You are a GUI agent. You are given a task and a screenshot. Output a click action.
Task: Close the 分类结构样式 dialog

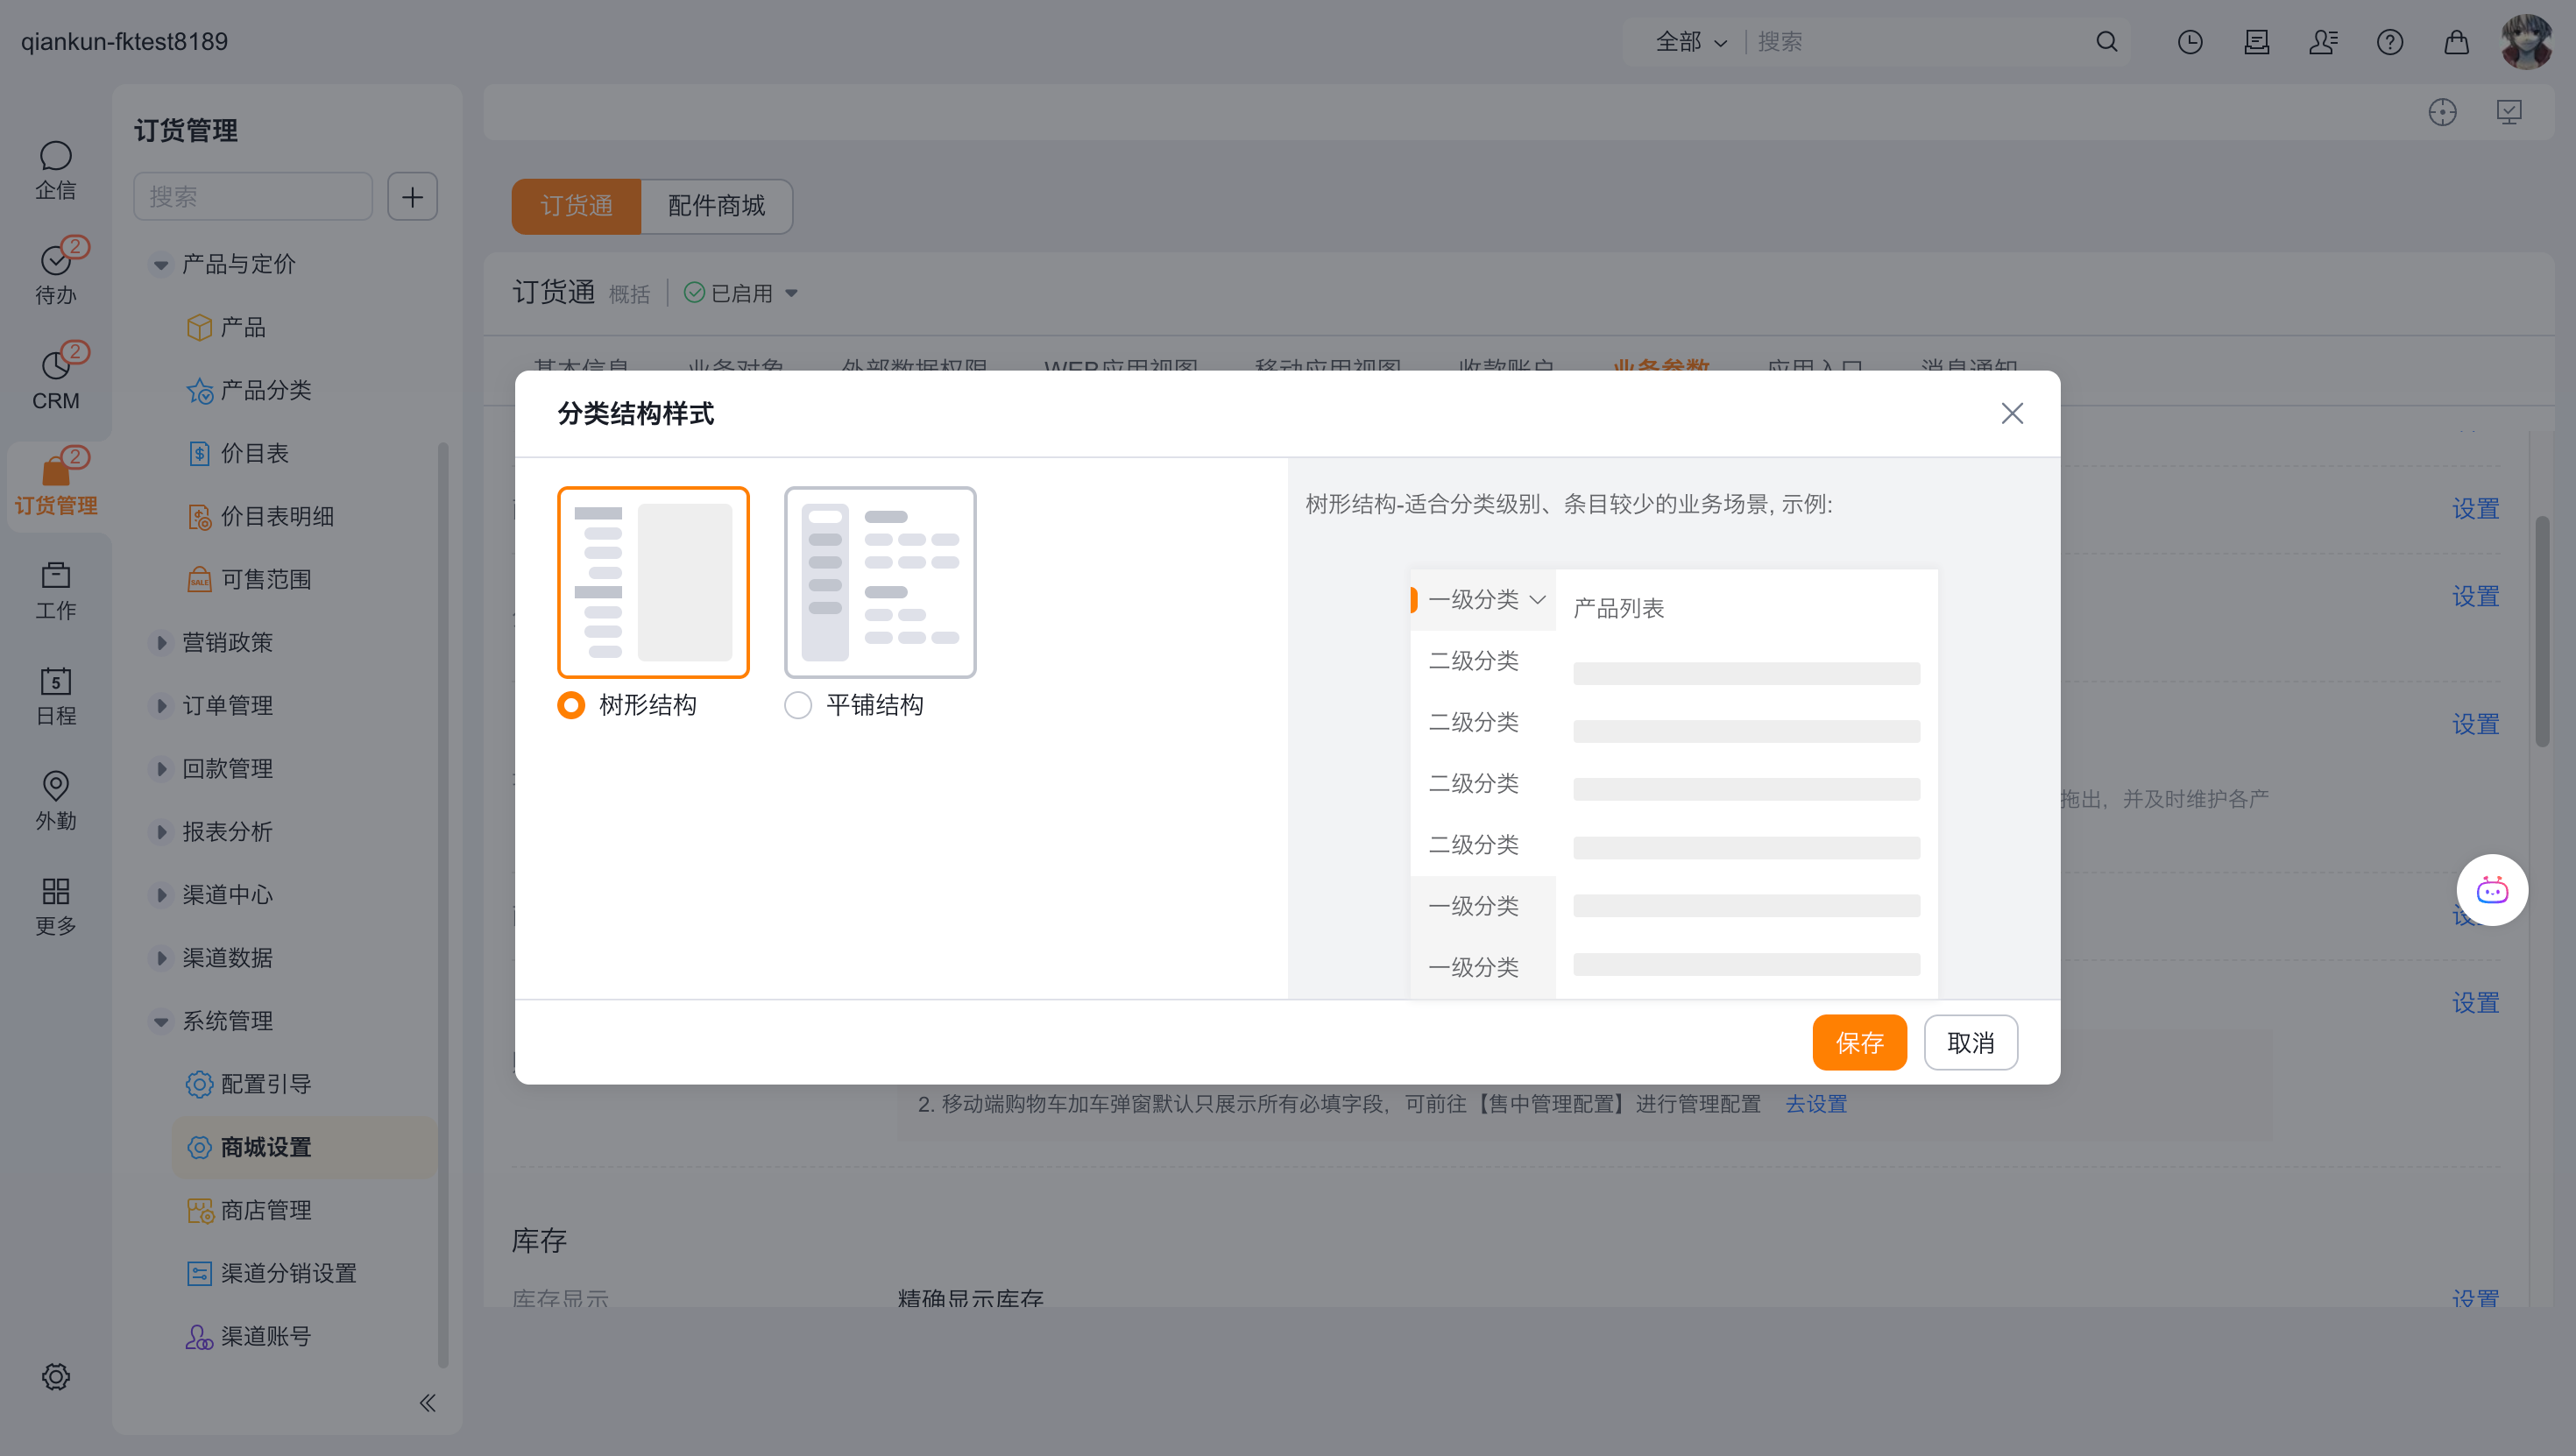point(2012,413)
